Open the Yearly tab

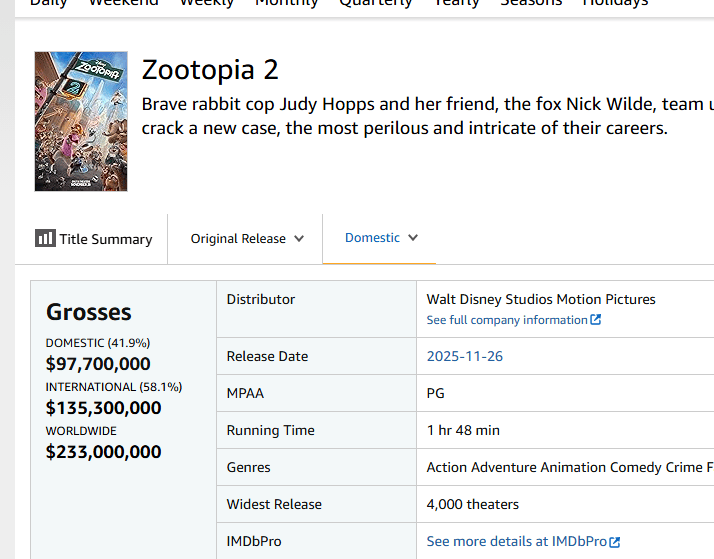[456, 3]
